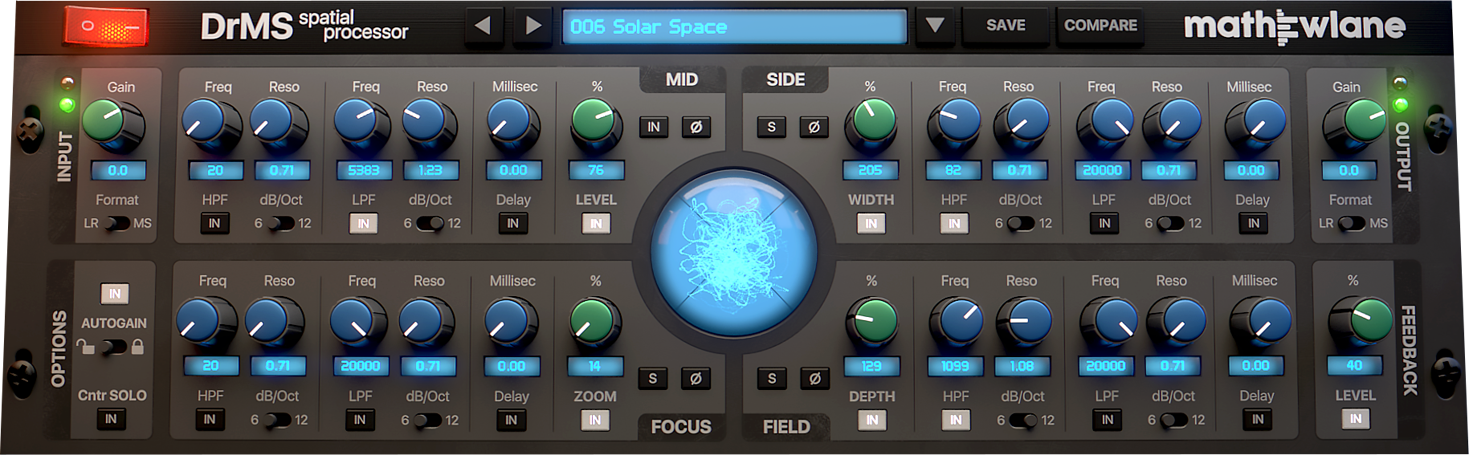Screen dimensions: 1469x455
Task: Go to previous preset with left arrow
Action: (484, 26)
